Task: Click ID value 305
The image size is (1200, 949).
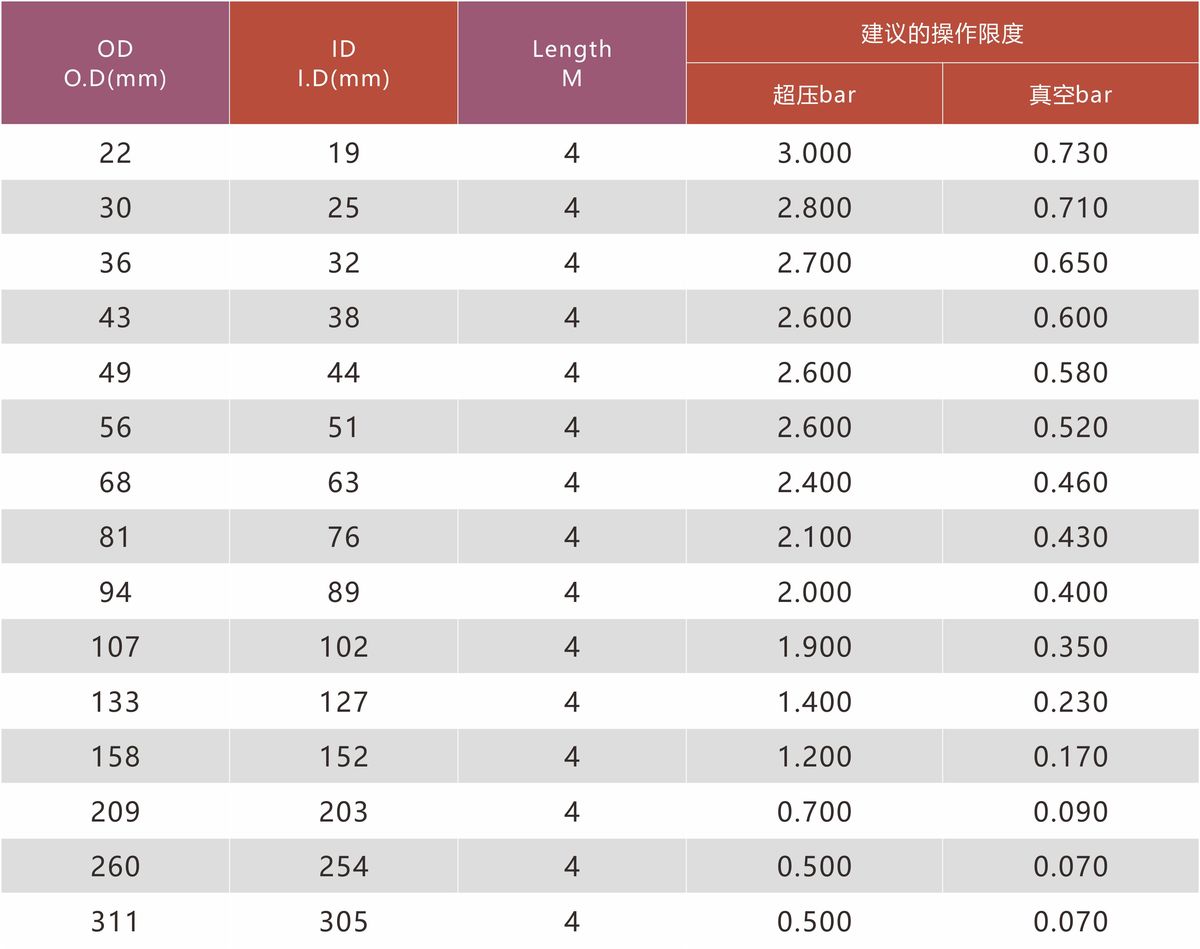Action: point(343,922)
